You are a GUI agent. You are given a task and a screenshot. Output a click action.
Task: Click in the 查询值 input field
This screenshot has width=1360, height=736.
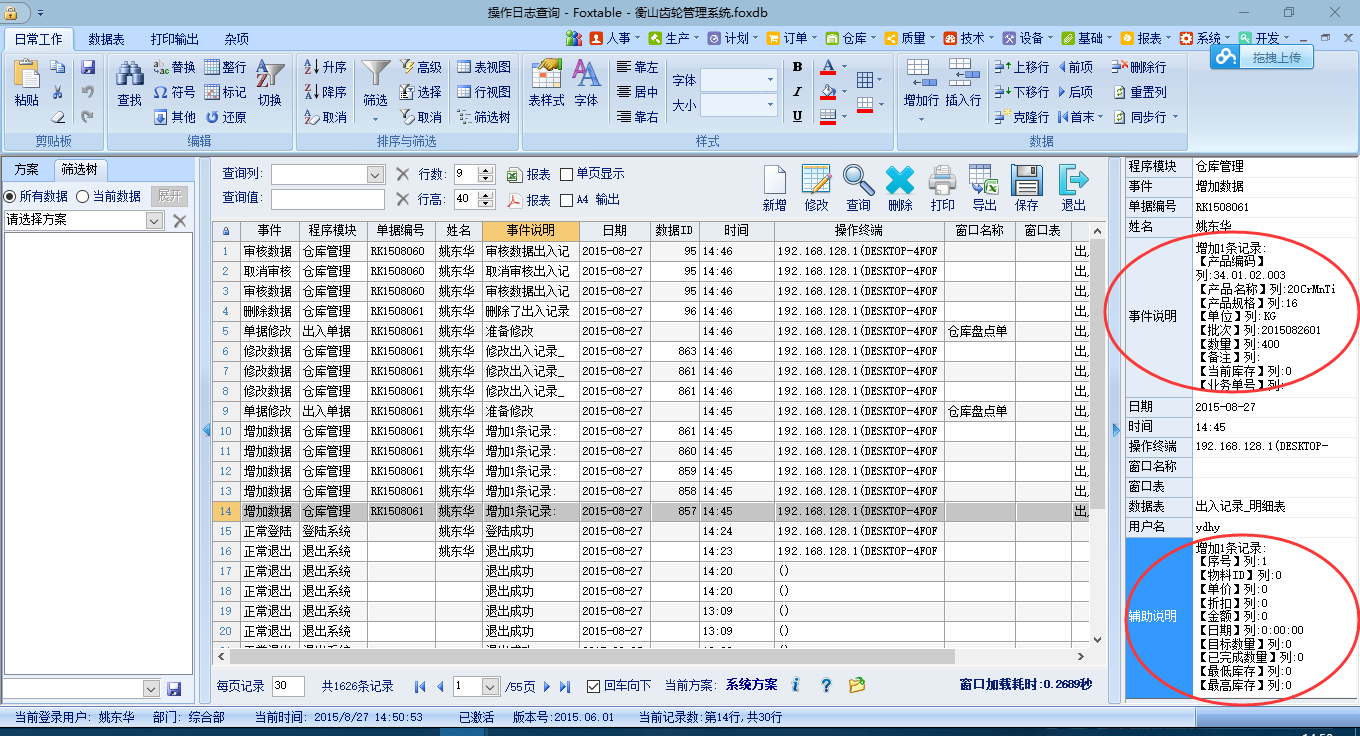327,199
